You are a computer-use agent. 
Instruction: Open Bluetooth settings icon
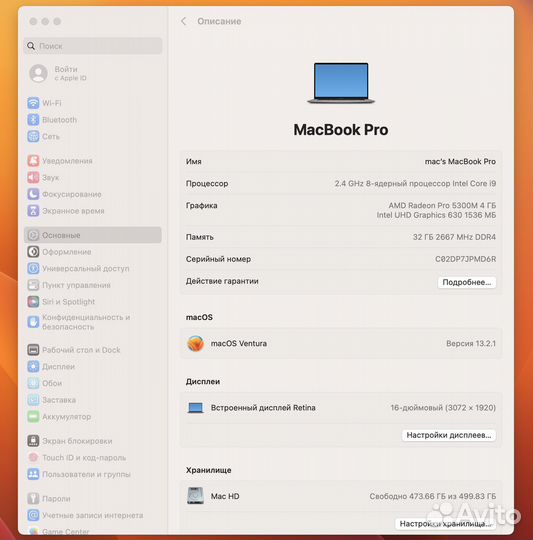point(33,120)
